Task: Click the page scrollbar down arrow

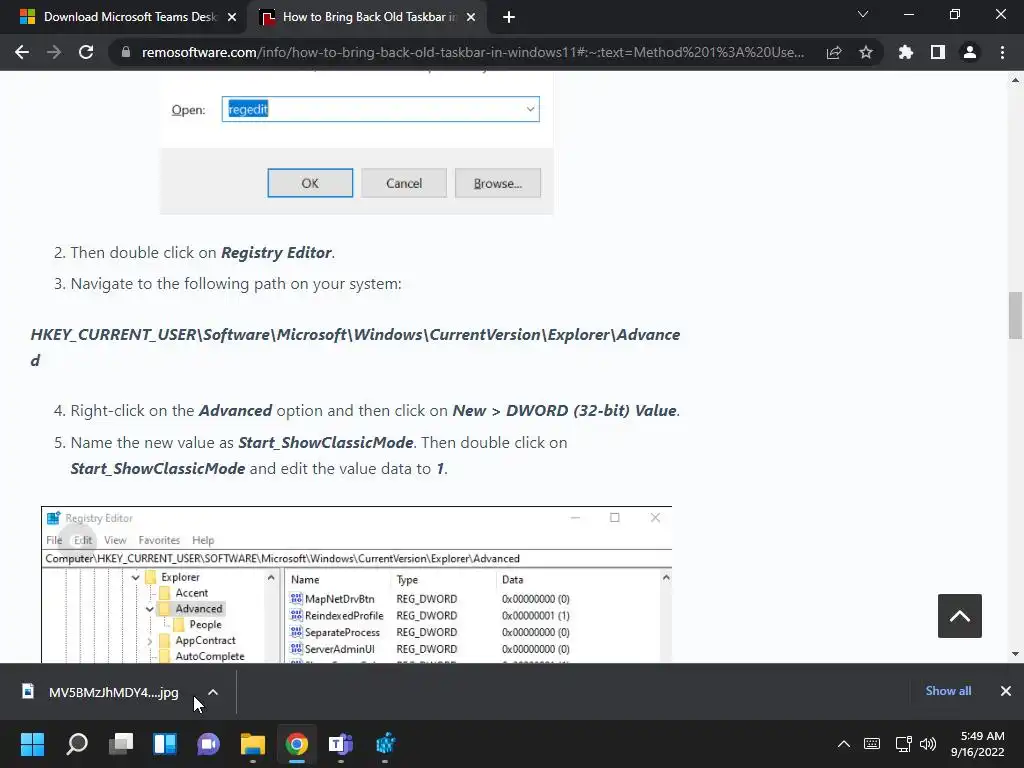Action: coord(1015,654)
